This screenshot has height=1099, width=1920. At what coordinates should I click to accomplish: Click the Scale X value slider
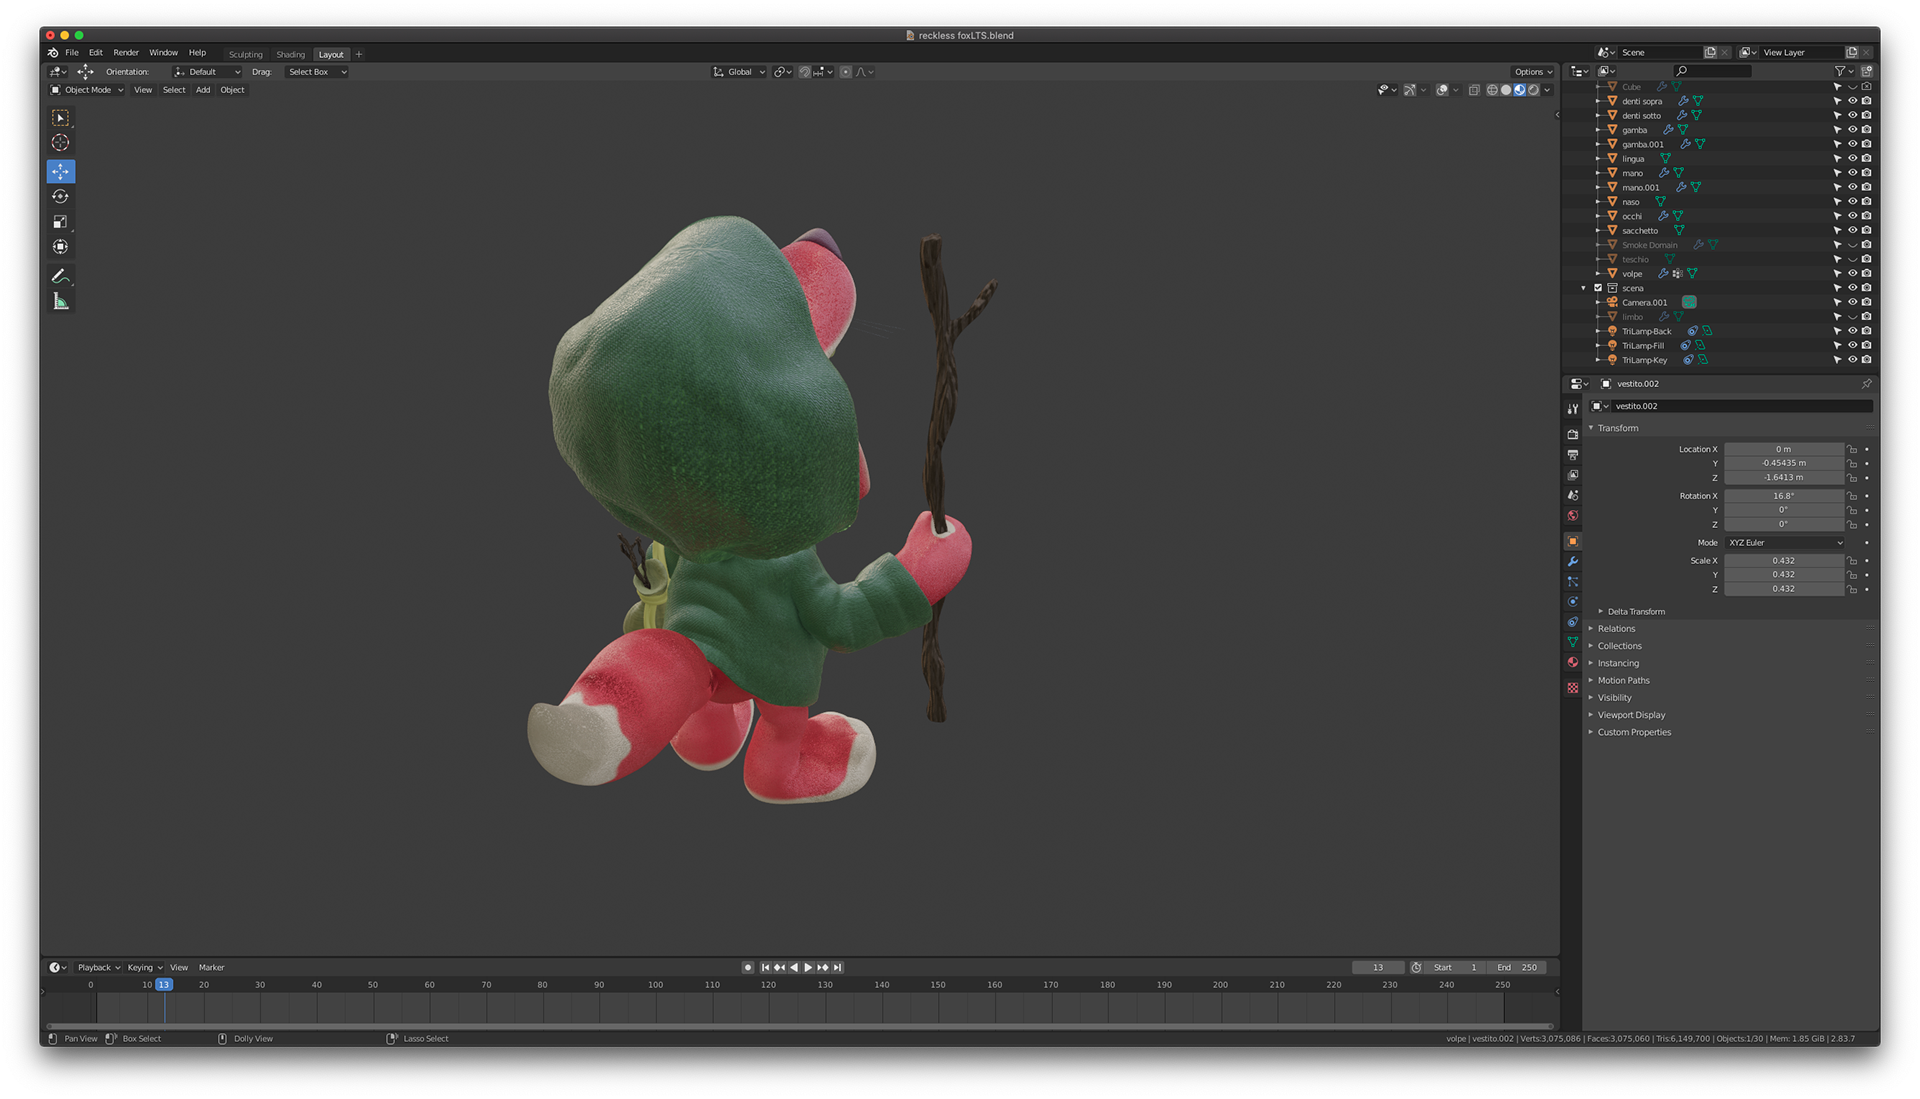tap(1783, 561)
